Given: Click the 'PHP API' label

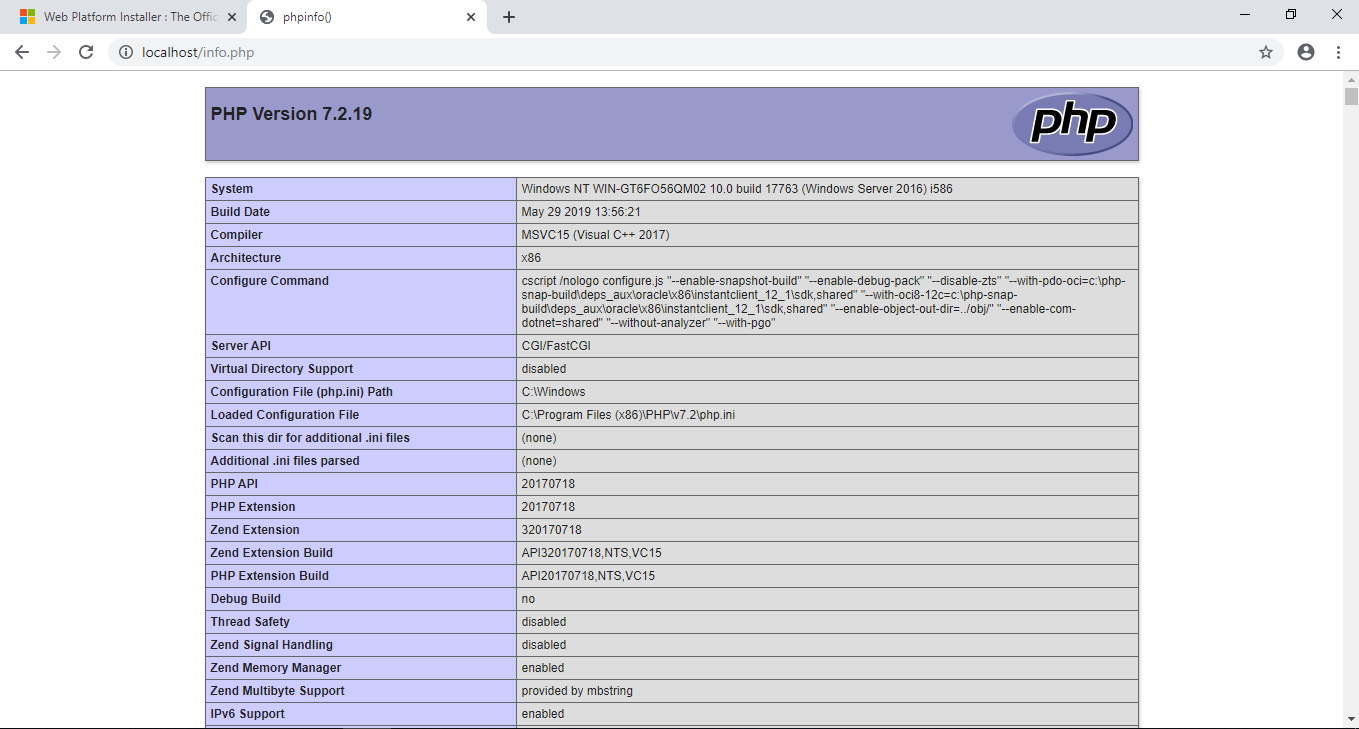Looking at the screenshot, I should [x=236, y=484].
